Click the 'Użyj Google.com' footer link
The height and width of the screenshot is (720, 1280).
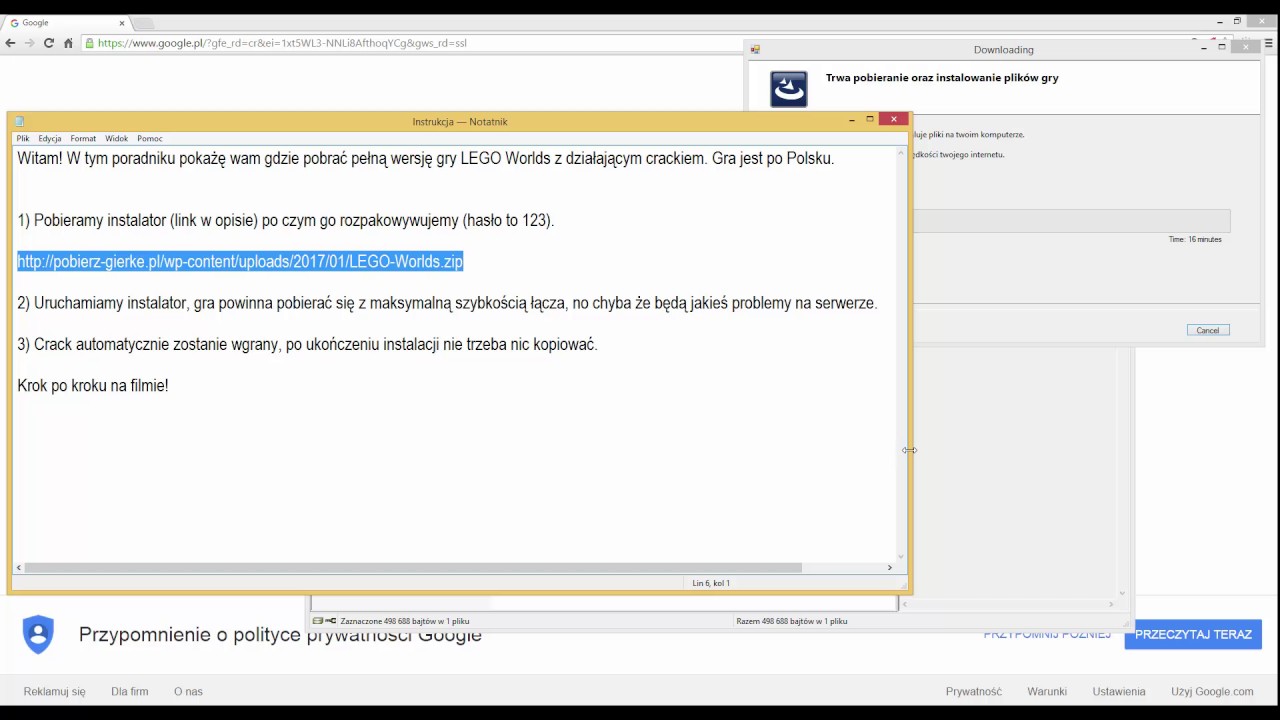pos(1212,691)
